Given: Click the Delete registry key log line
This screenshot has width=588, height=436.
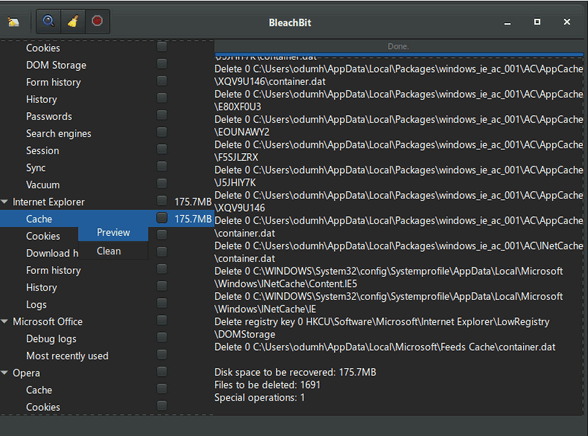Looking at the screenshot, I should click(382, 328).
